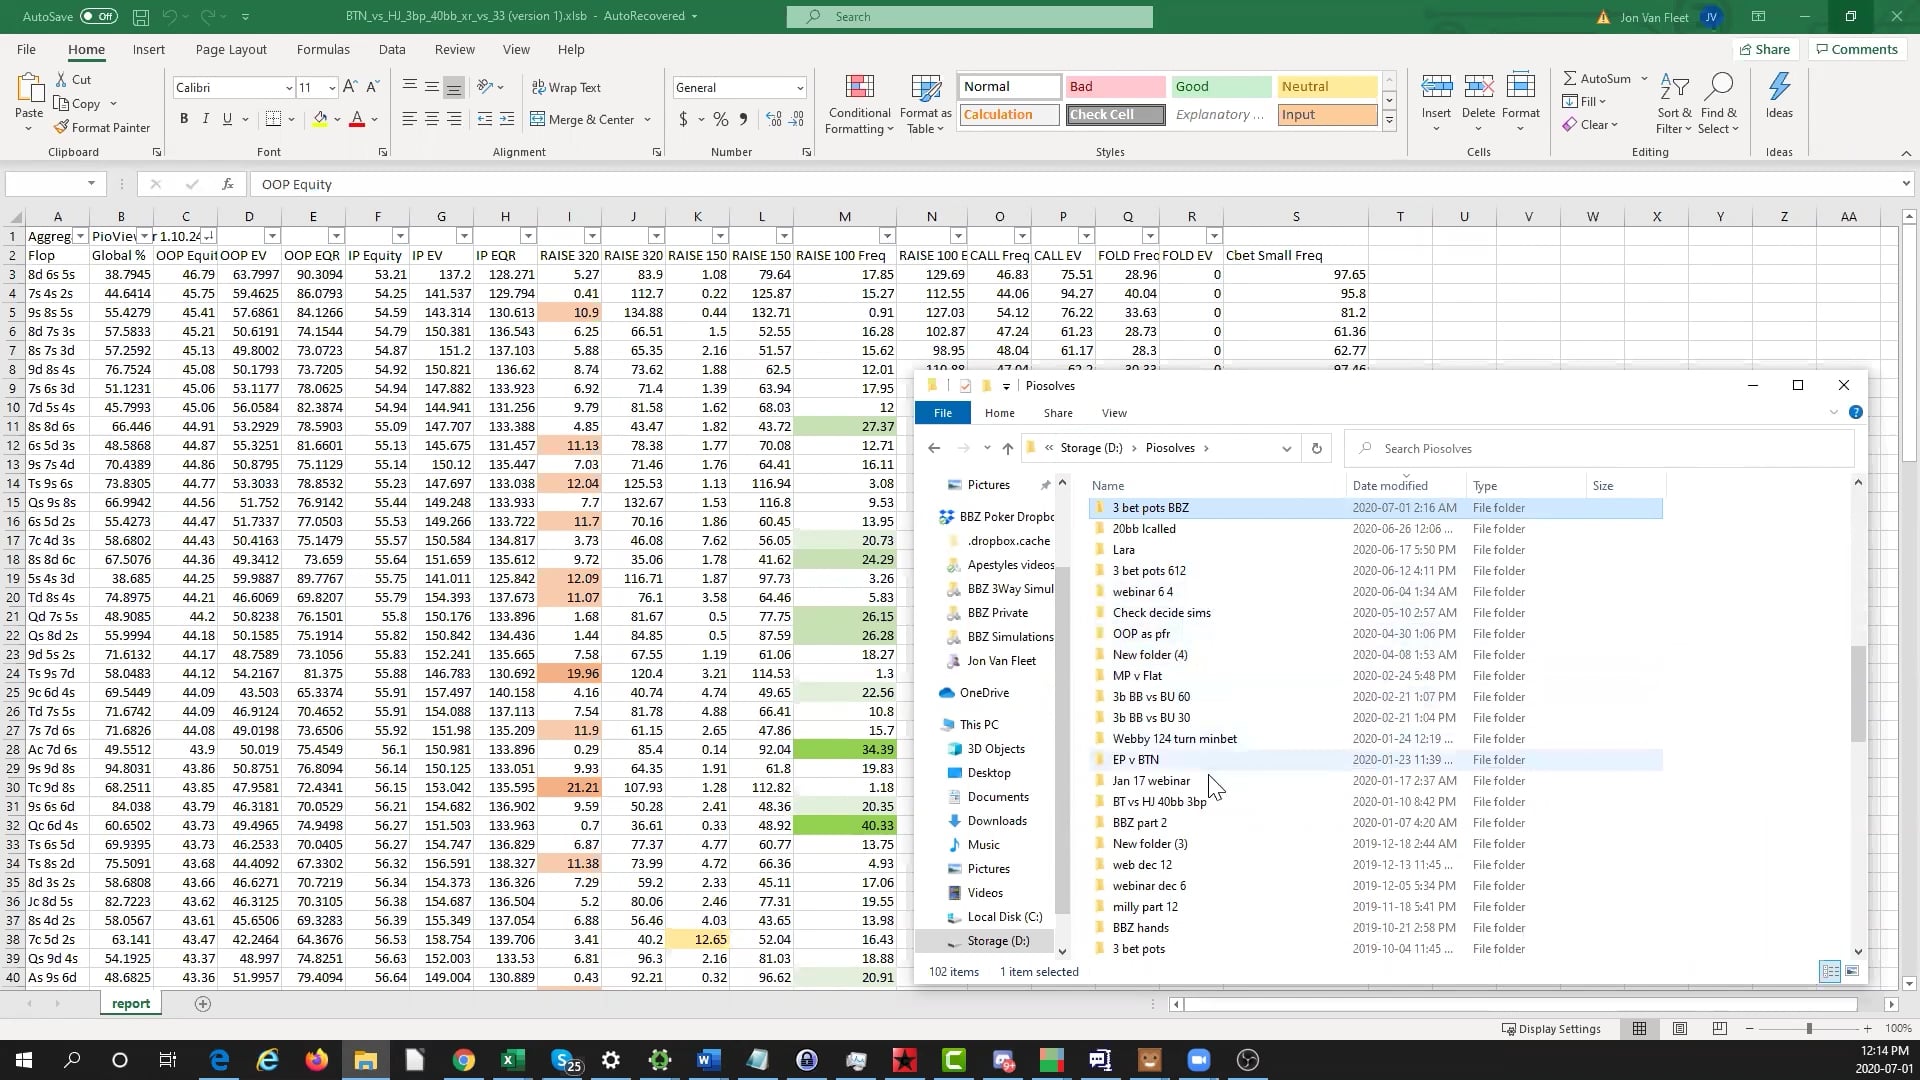Click the Share button in Excel
Viewport: 1920px width, 1080px height.
pos(1764,49)
